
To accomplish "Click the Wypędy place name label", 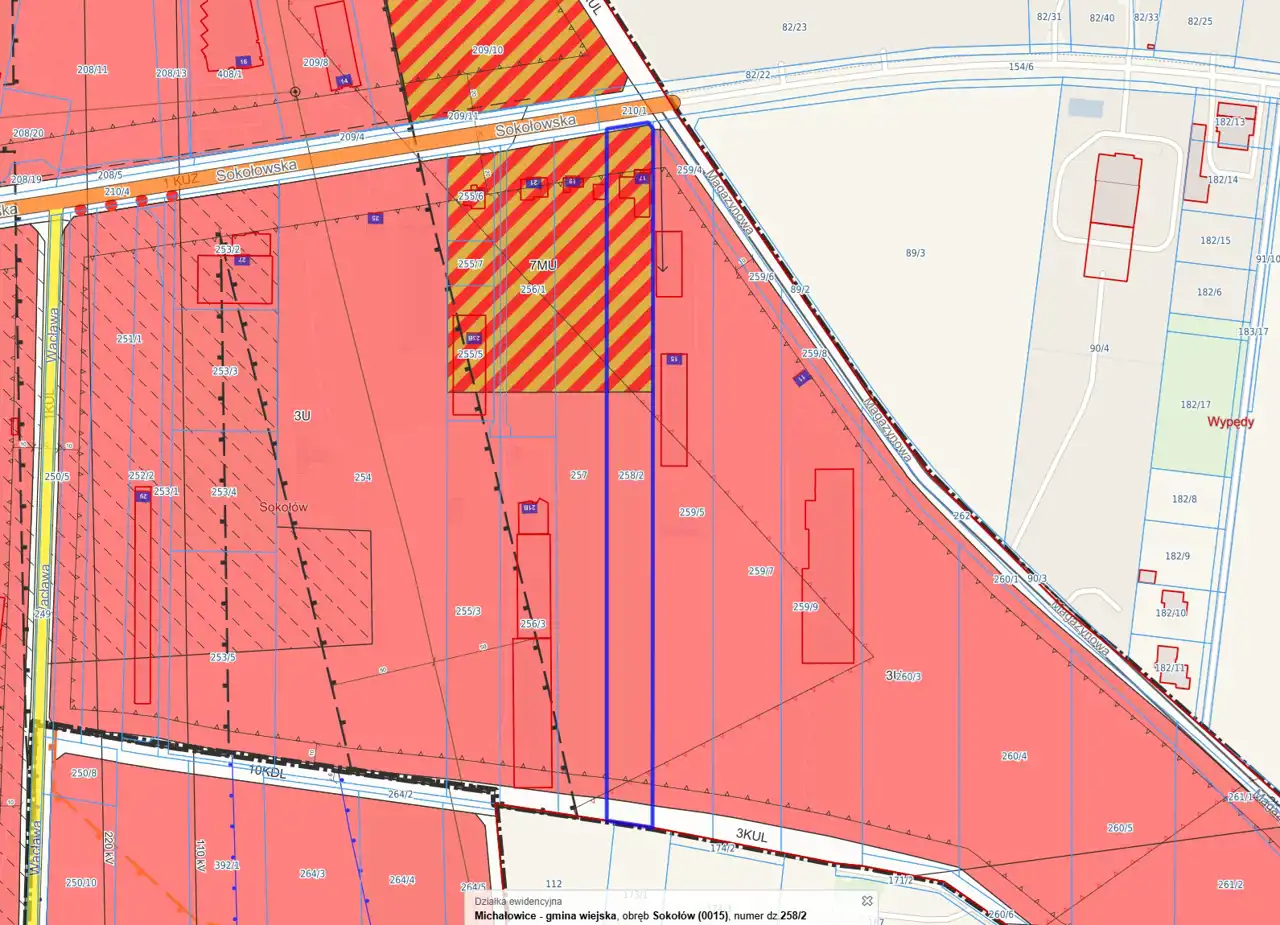I will click(1230, 421).
